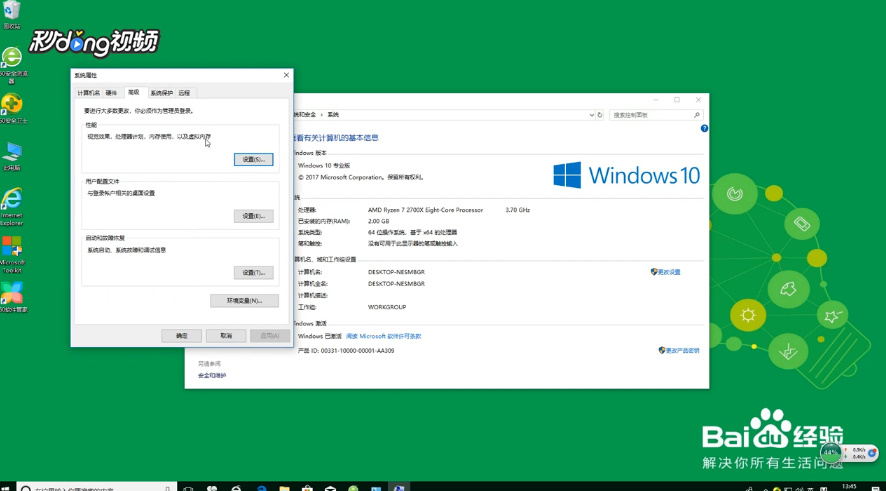Close the System Properties dialog
The height and width of the screenshot is (491, 886).
point(286,75)
